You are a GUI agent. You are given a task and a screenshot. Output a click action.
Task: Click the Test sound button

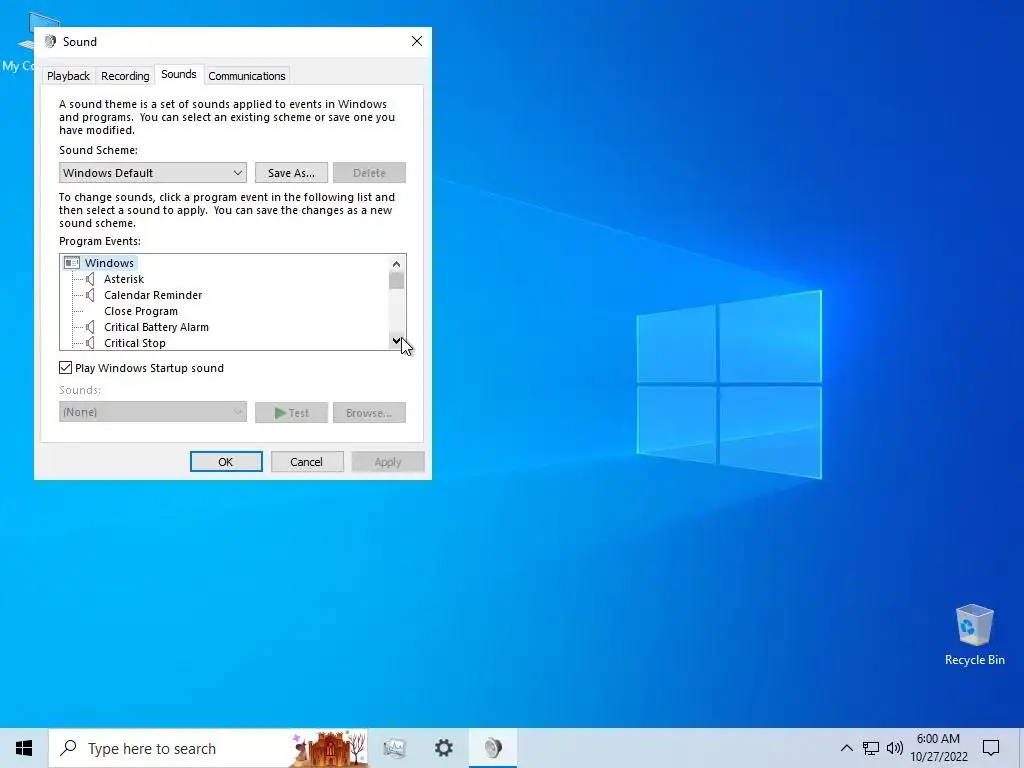tap(291, 413)
